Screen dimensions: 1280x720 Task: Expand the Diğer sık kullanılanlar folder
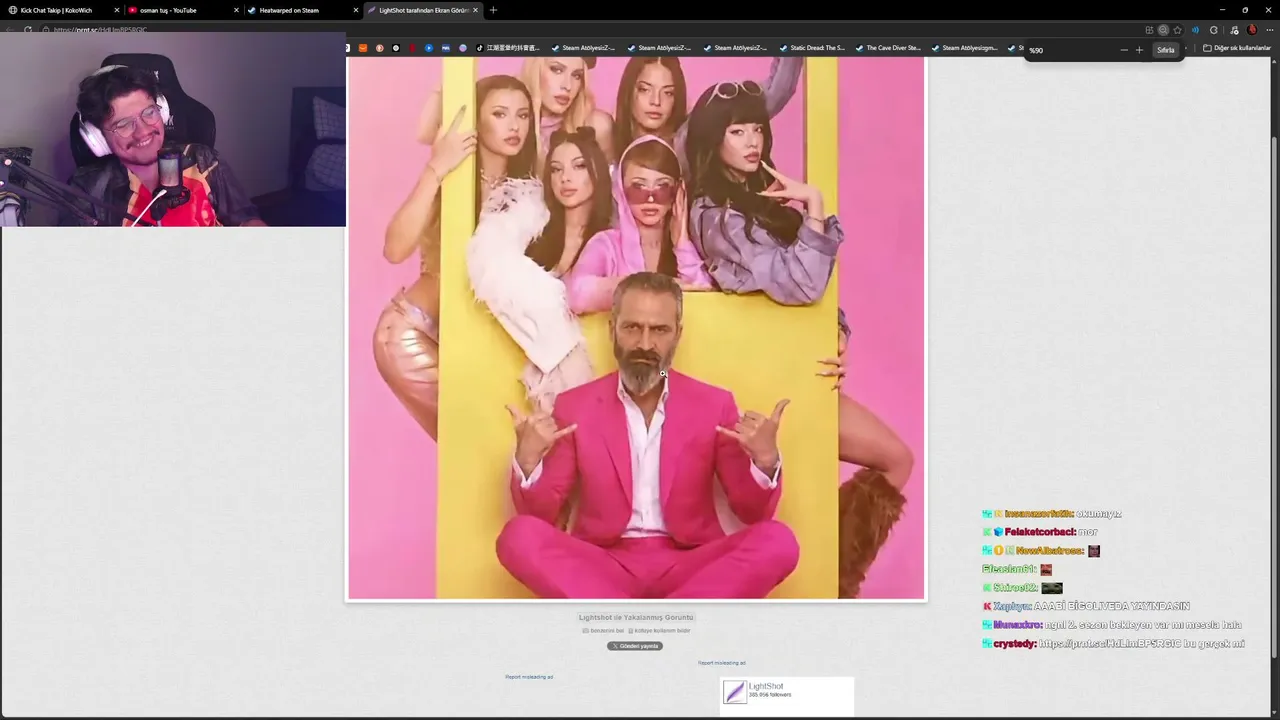coord(1237,48)
